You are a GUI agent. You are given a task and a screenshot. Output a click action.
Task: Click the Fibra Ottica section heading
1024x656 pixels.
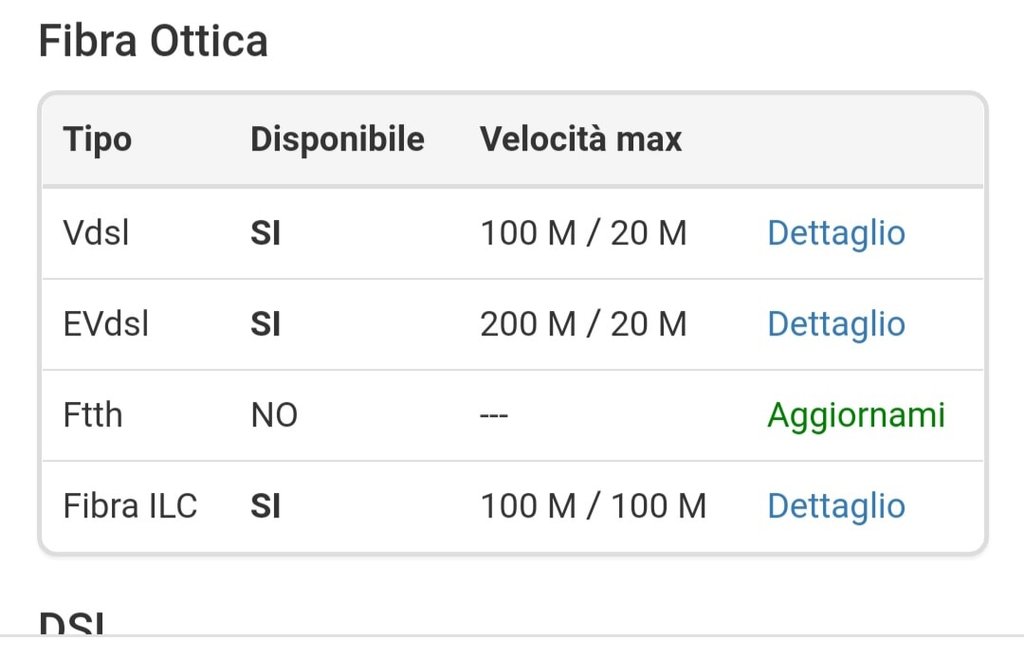(x=153, y=41)
